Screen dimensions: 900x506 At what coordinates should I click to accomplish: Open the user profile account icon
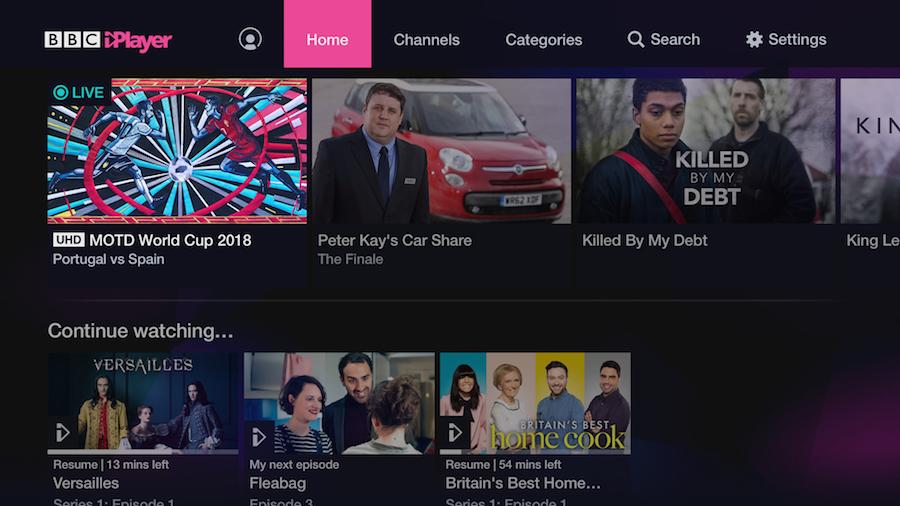(250, 39)
